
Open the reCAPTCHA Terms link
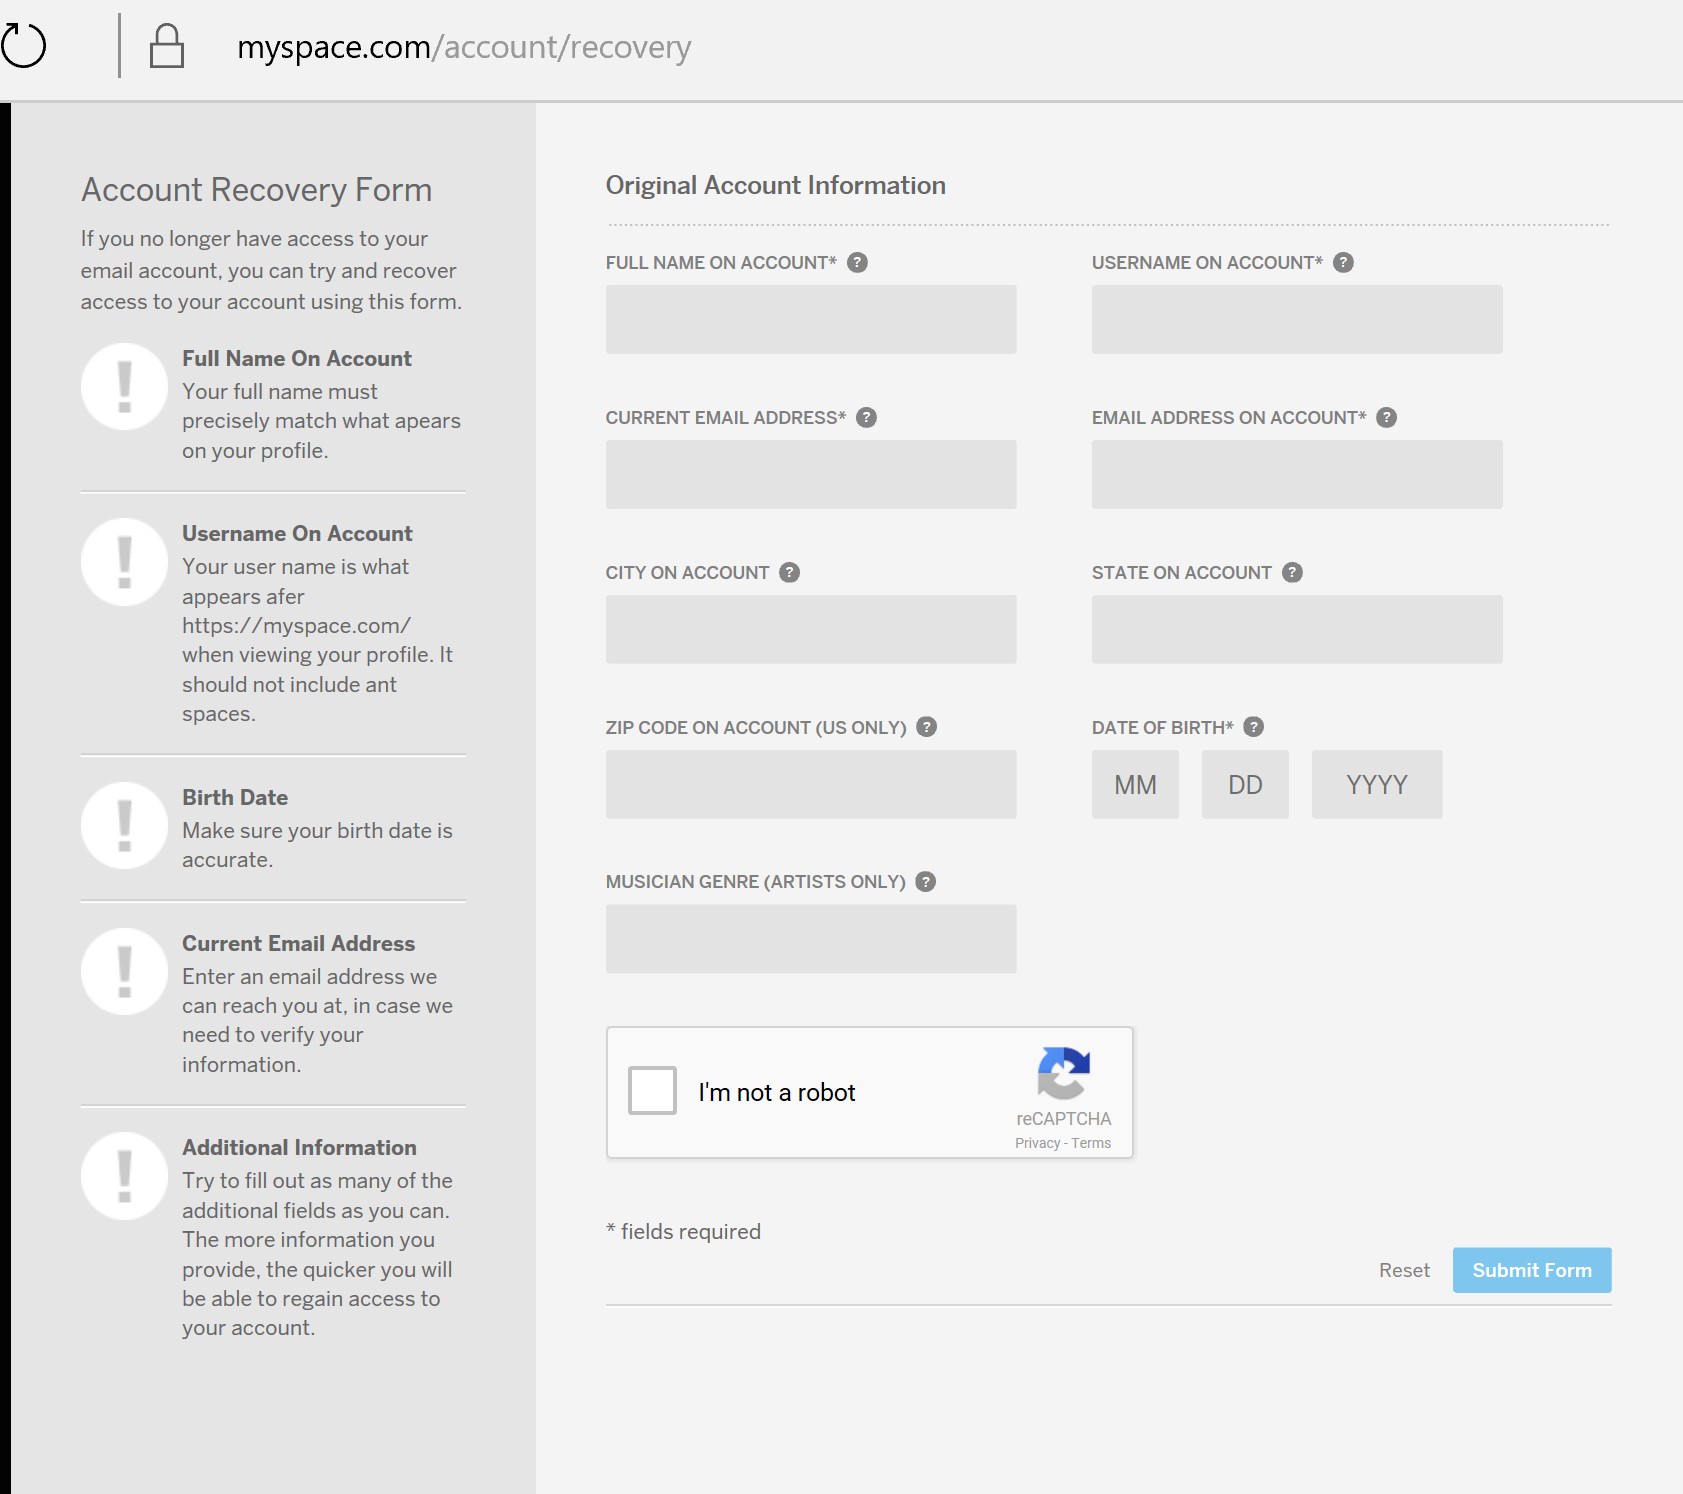point(1089,1142)
